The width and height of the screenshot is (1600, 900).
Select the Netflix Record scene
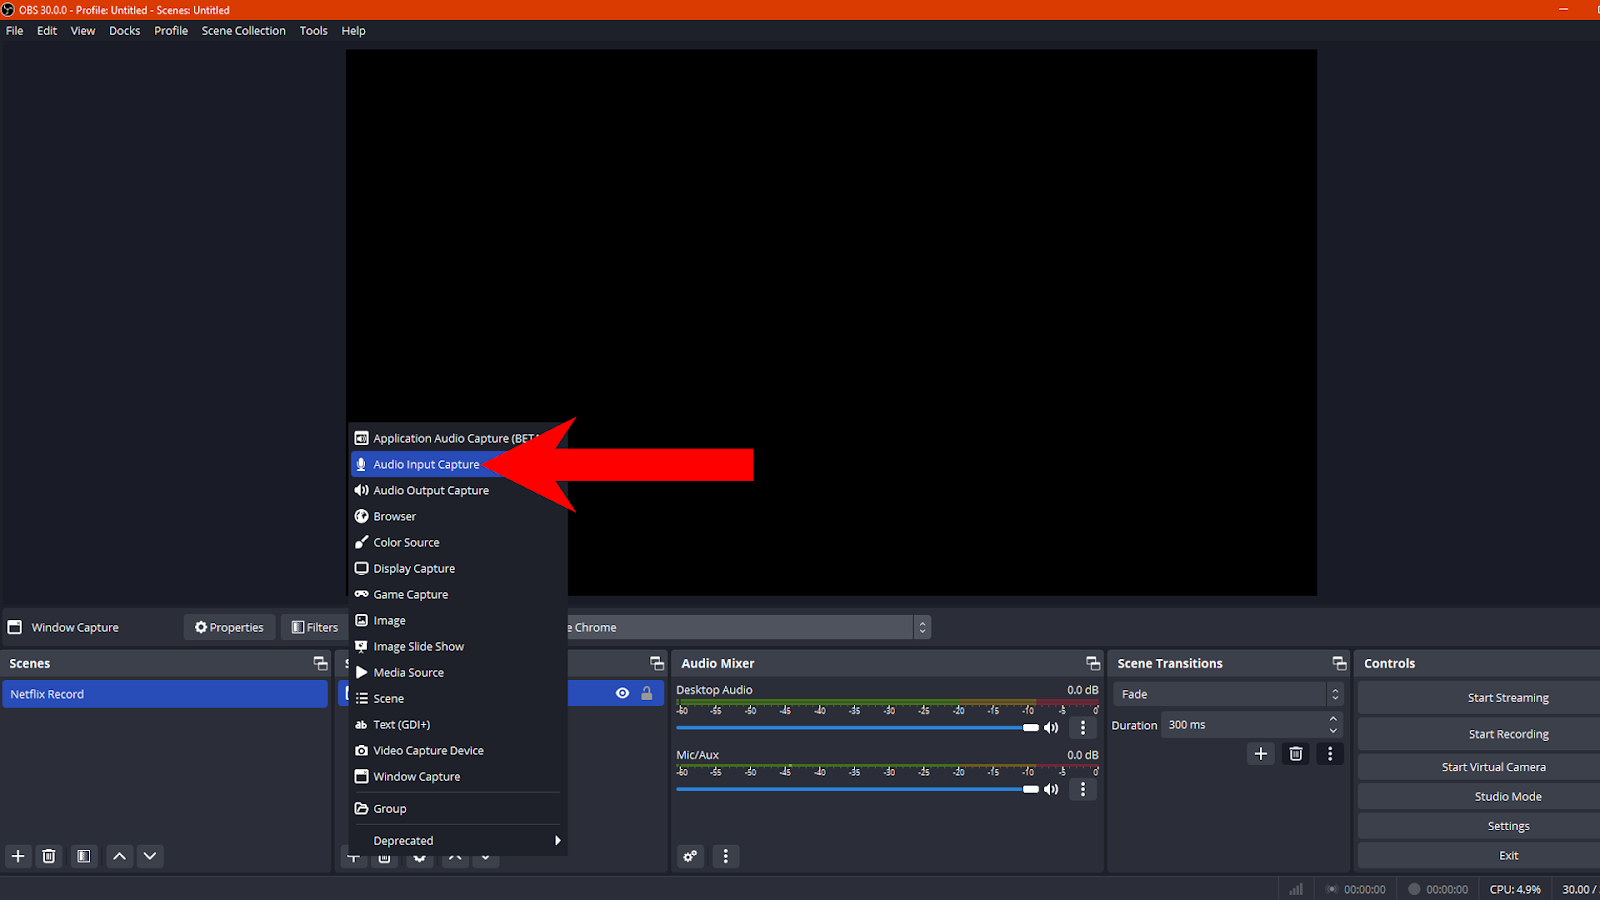pos(165,693)
